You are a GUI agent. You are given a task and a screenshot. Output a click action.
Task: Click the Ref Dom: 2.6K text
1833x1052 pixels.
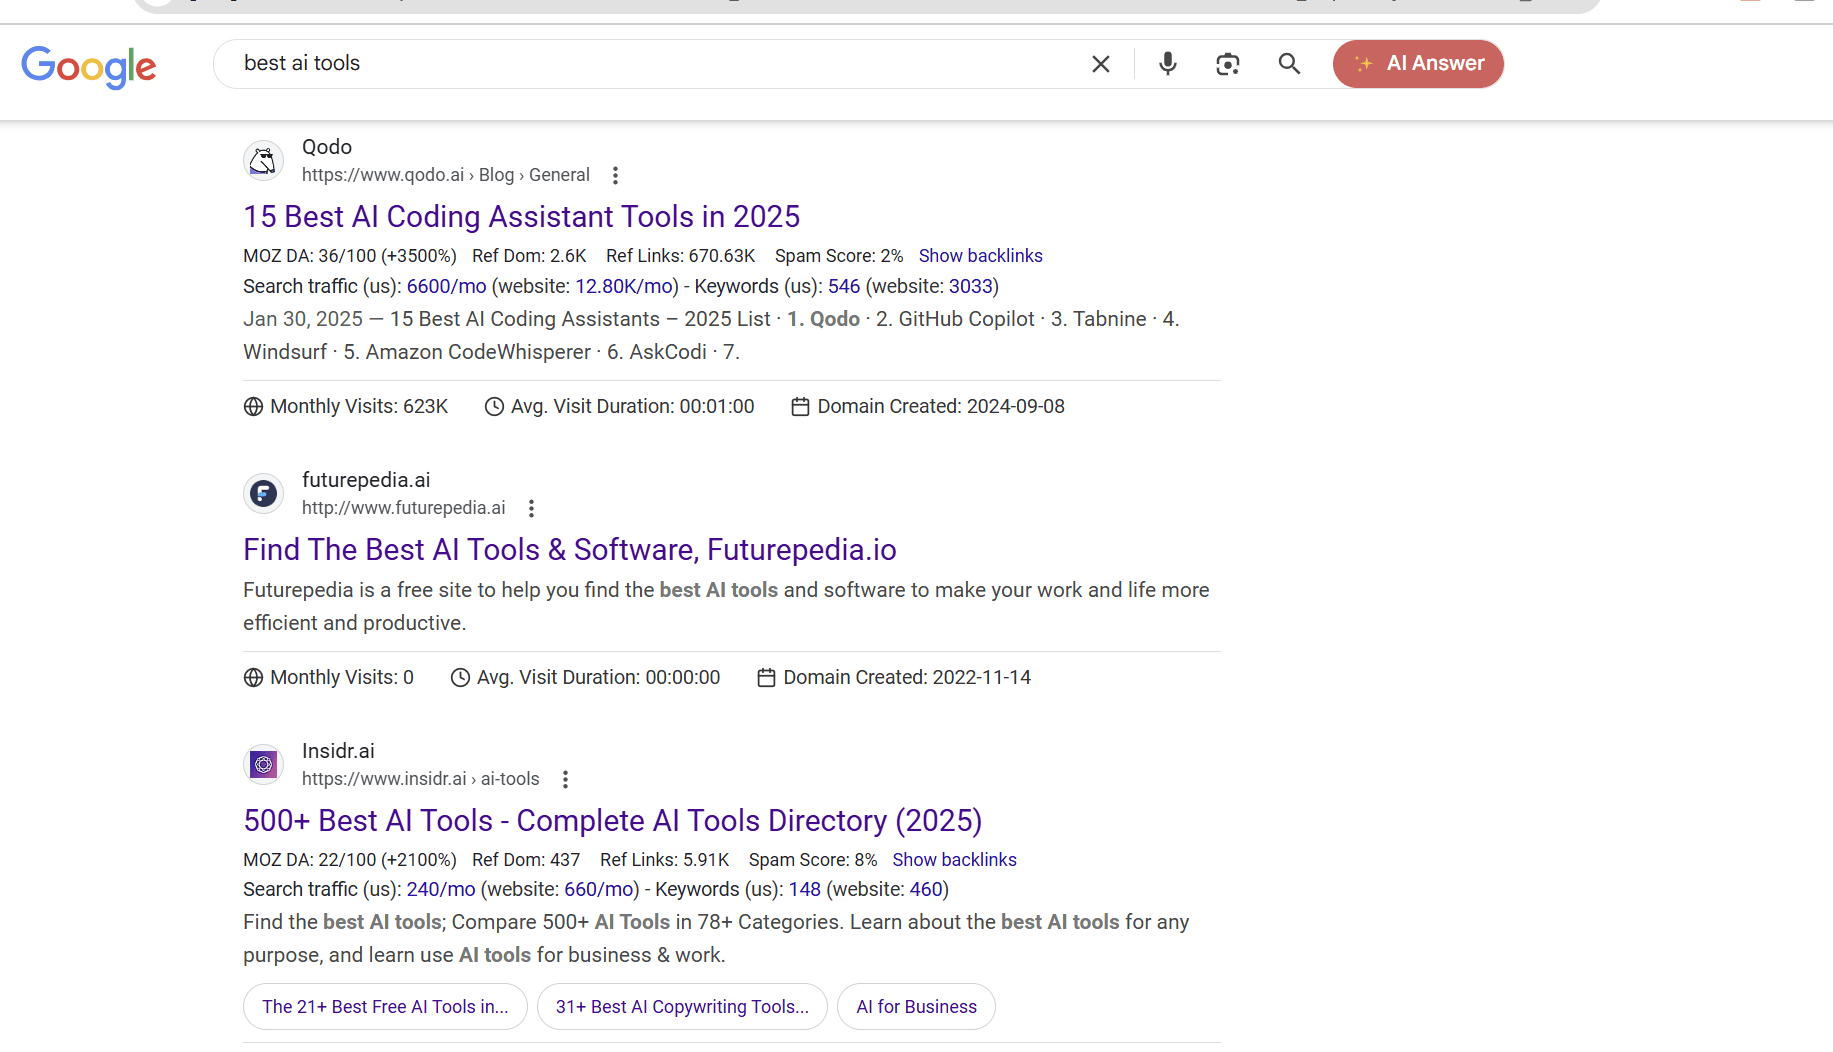[x=529, y=256]
